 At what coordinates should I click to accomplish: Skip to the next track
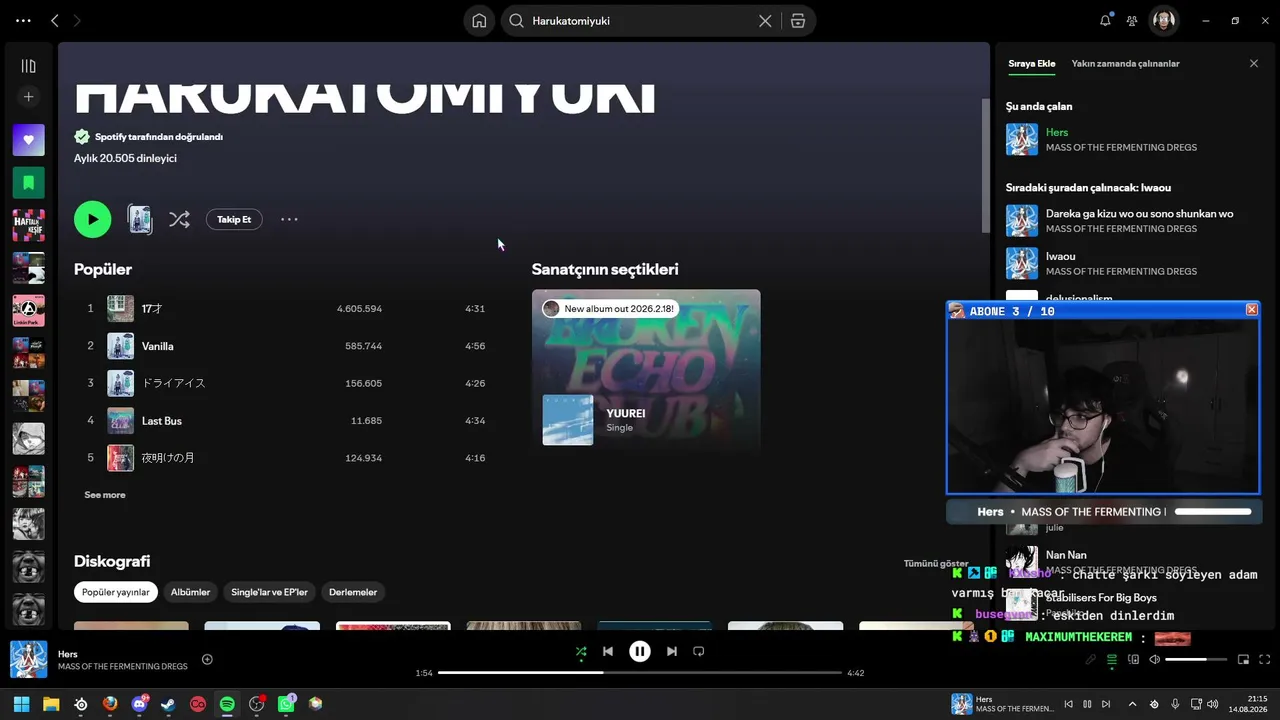point(672,651)
